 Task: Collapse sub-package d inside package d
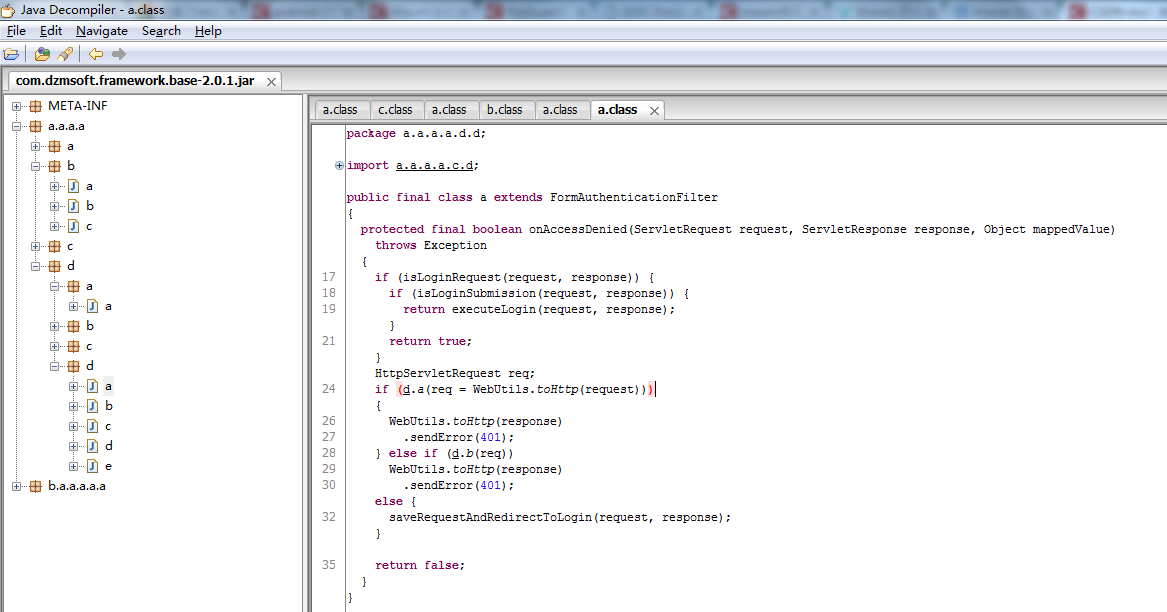(x=54, y=366)
